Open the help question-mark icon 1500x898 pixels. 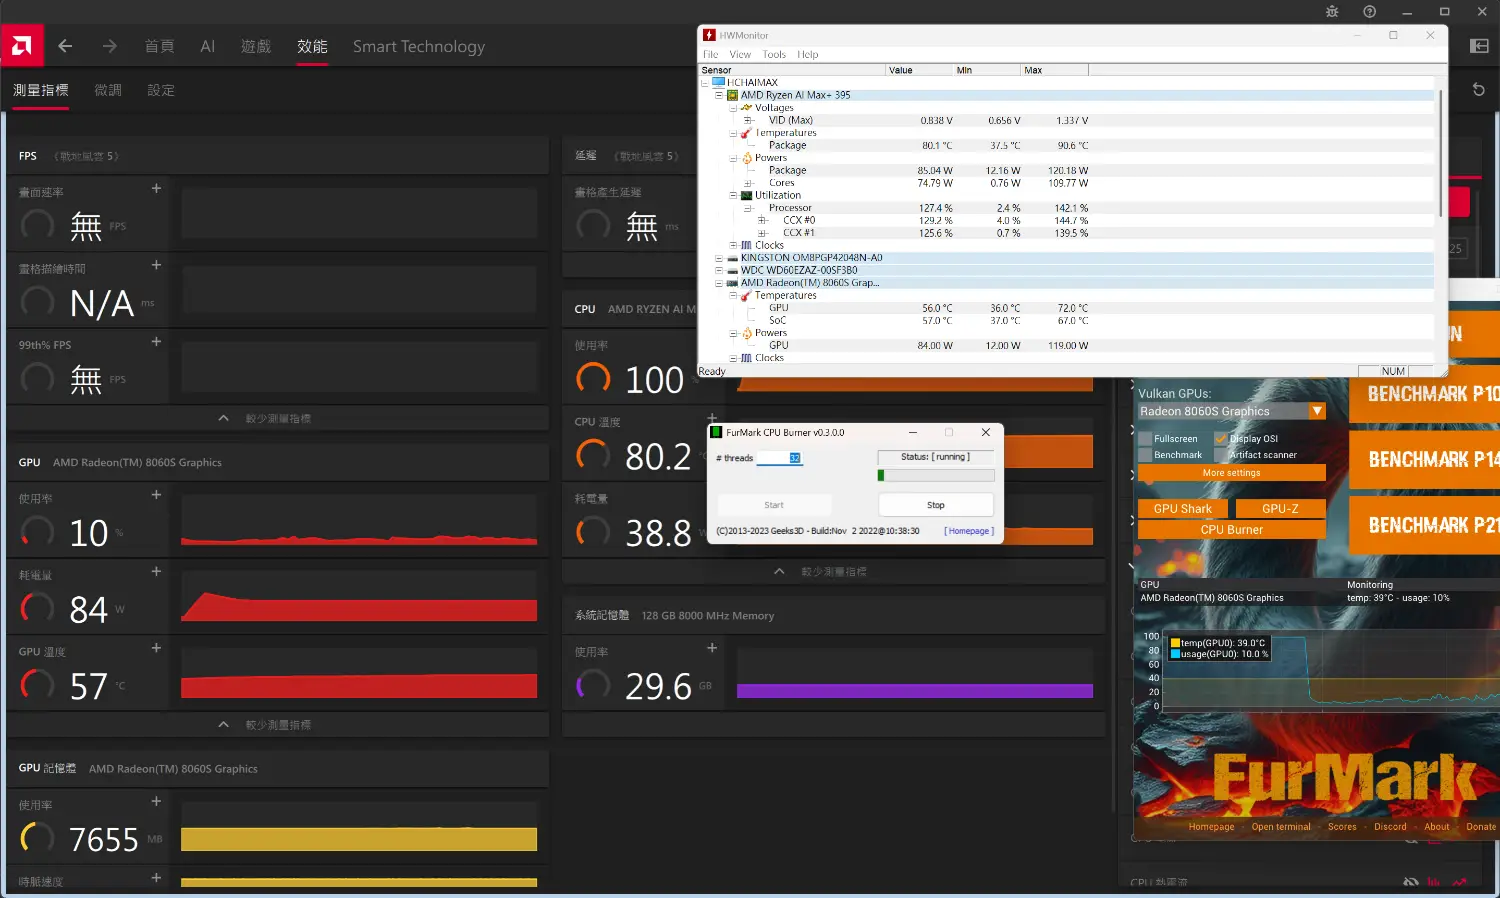click(1370, 12)
